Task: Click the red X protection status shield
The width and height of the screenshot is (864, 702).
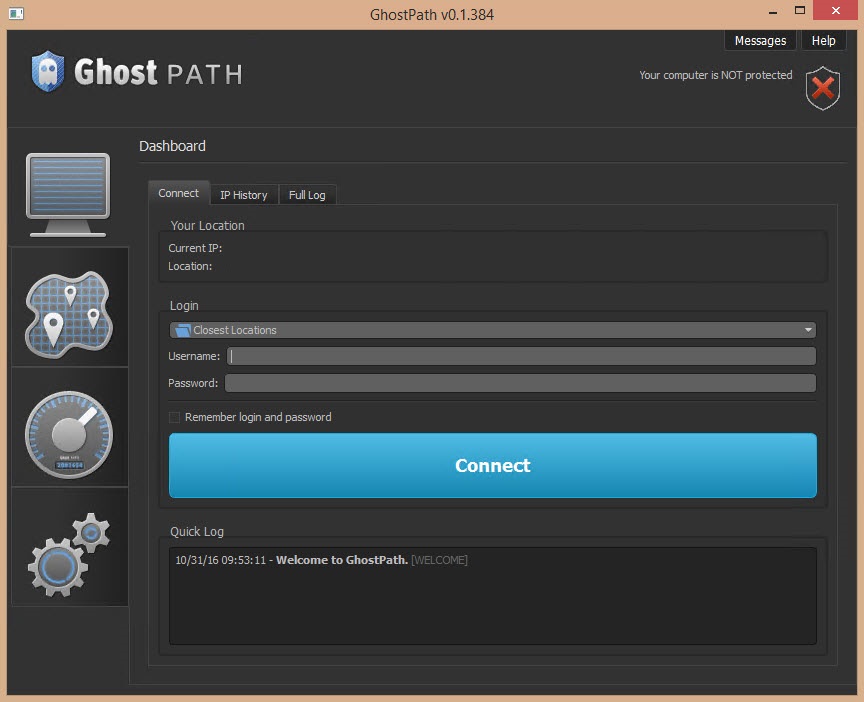Action: click(x=823, y=88)
